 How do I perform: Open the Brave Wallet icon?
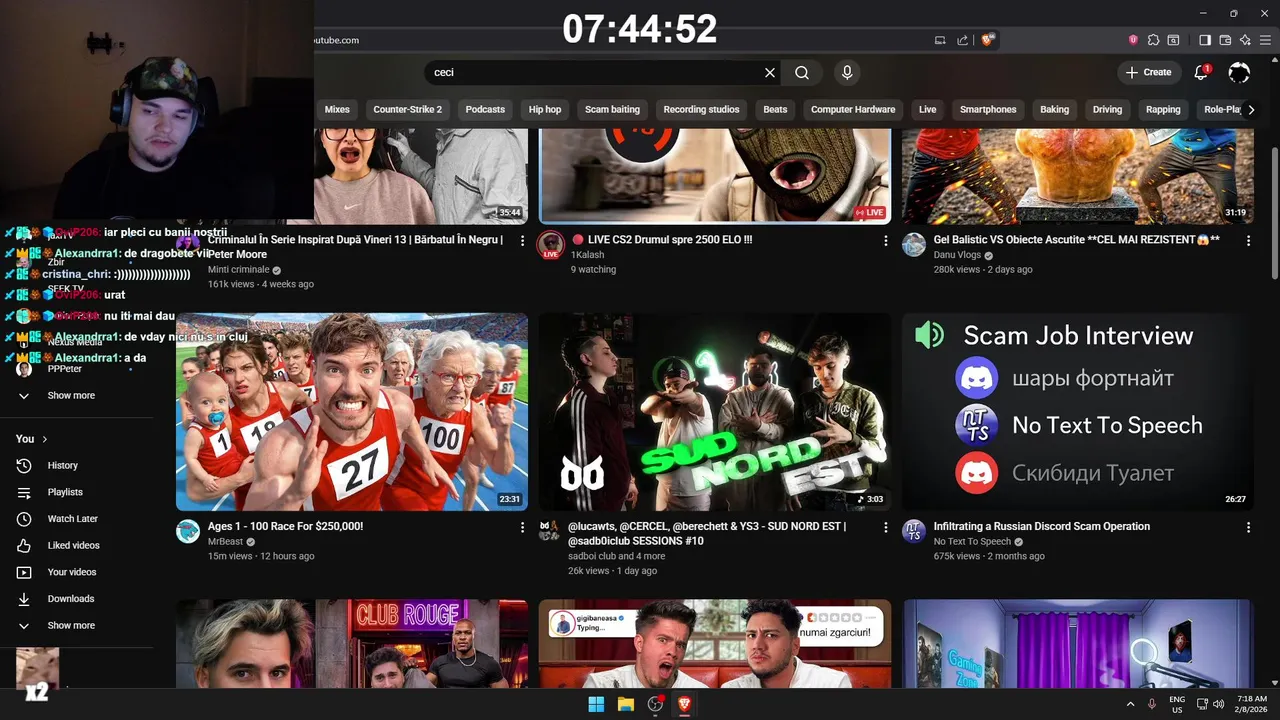(x=1225, y=40)
